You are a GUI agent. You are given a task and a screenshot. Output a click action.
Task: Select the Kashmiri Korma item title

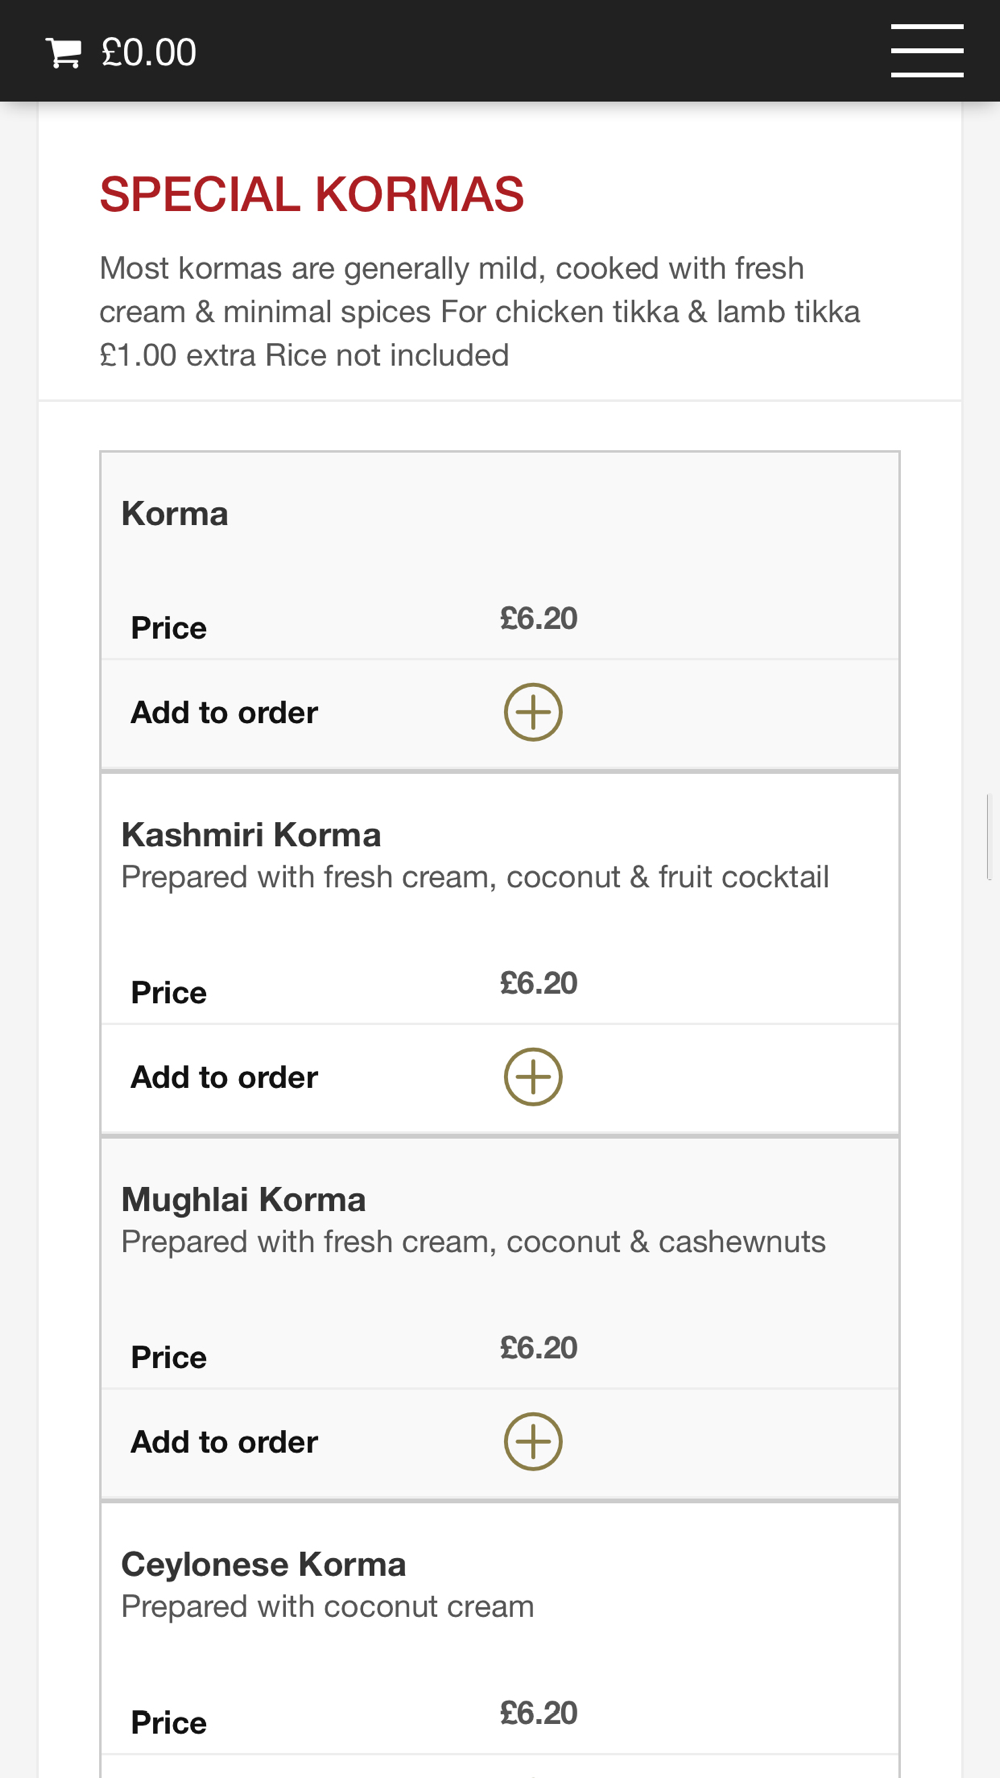251,834
